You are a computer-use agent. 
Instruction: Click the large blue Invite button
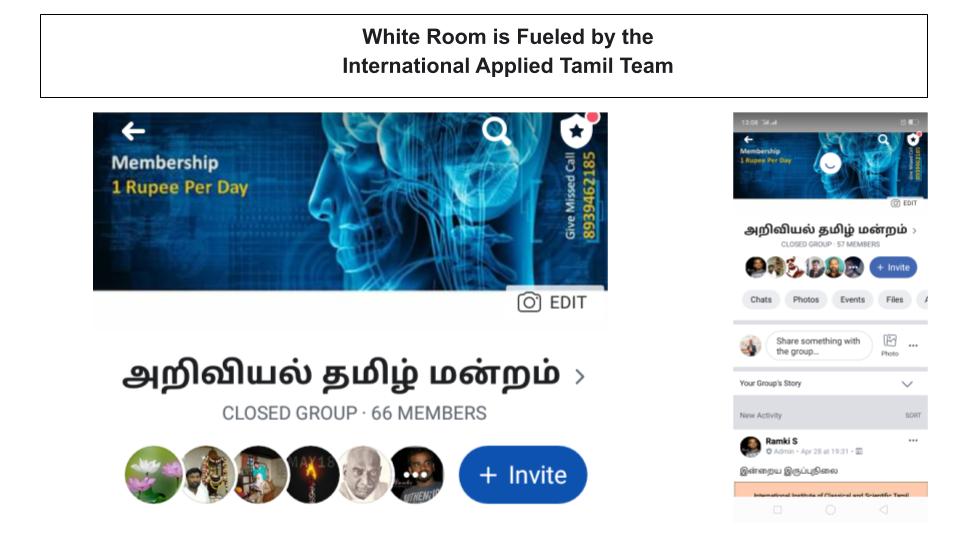523,475
